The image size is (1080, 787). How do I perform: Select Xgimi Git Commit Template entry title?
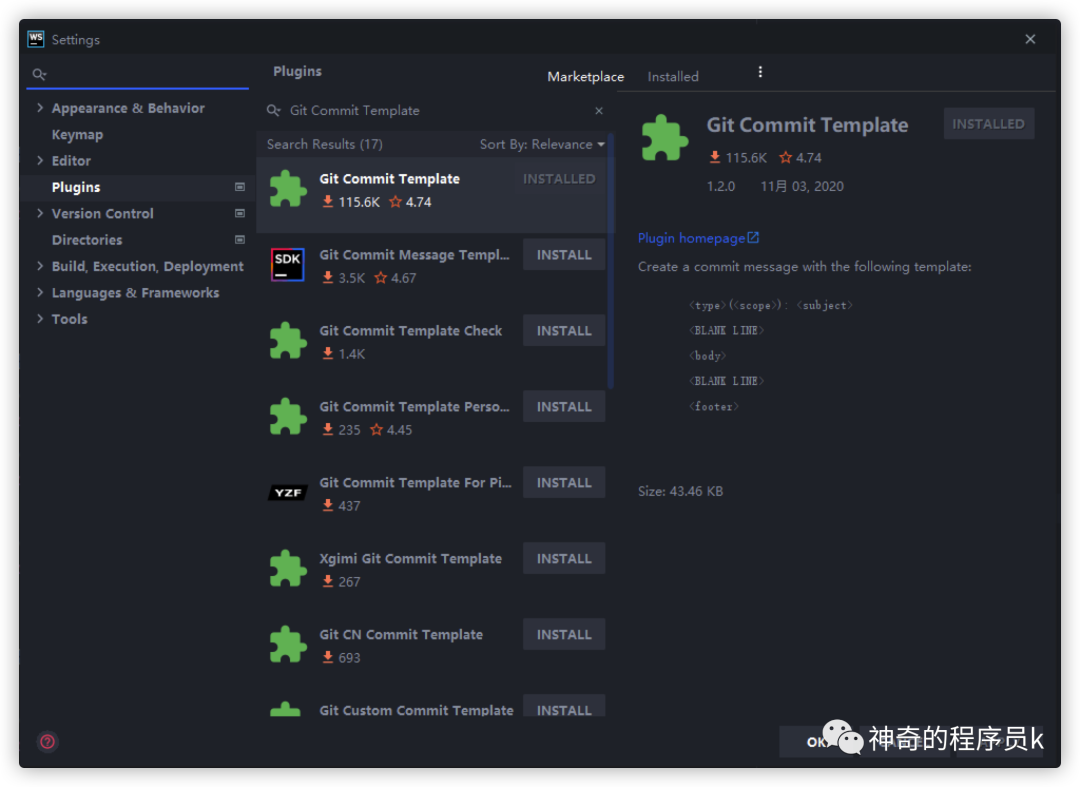click(410, 558)
